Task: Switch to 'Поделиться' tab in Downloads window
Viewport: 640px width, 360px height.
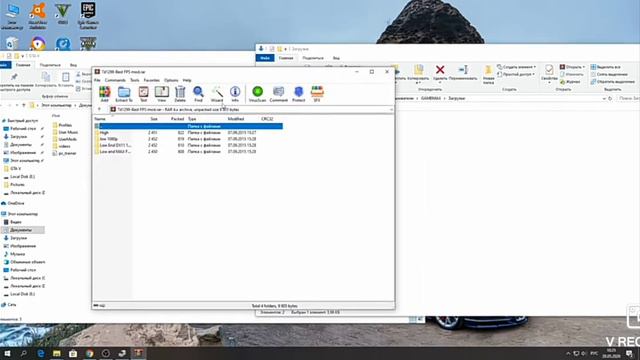Action: tap(313, 58)
